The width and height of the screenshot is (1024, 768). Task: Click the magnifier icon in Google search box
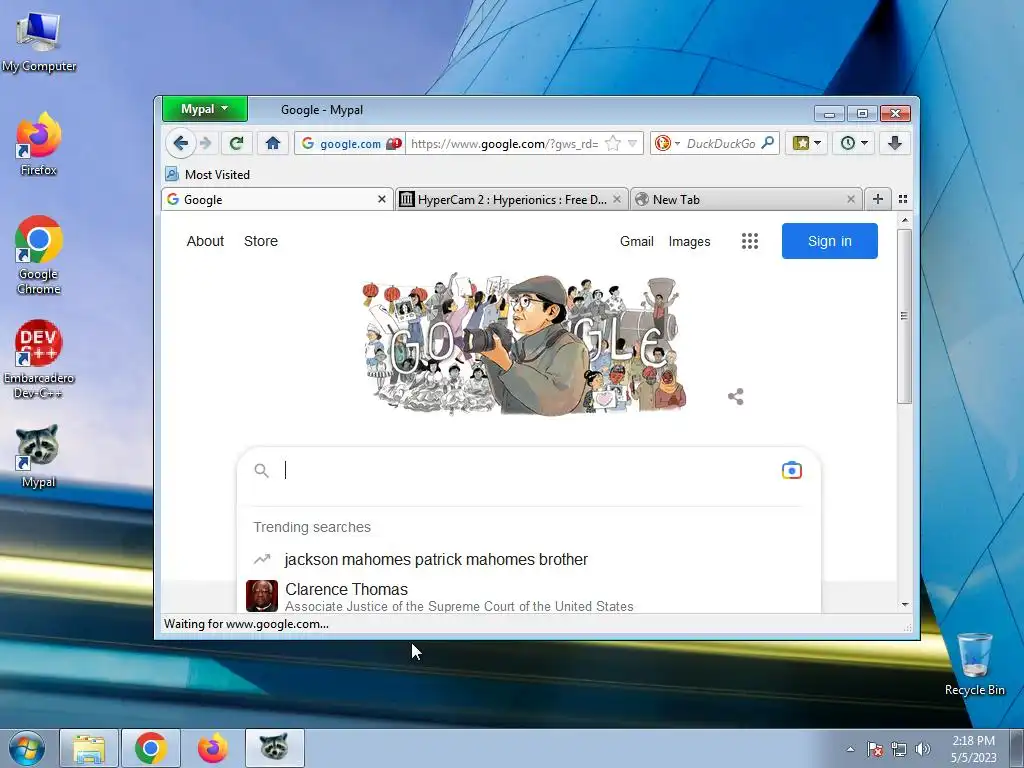(x=261, y=470)
